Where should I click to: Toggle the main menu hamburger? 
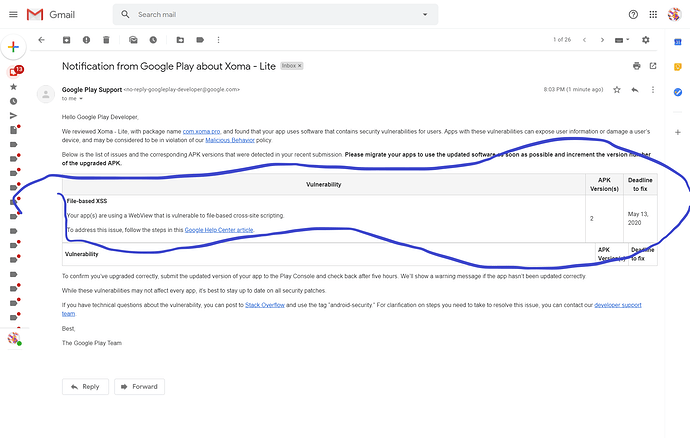(11, 15)
